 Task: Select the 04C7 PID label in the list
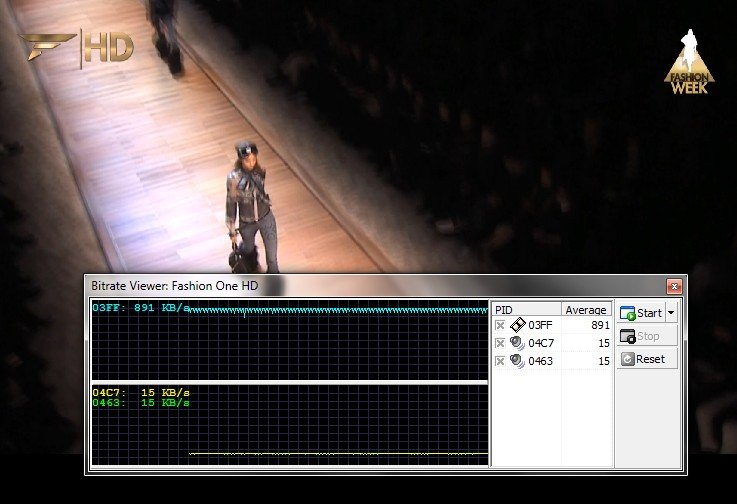pos(541,343)
